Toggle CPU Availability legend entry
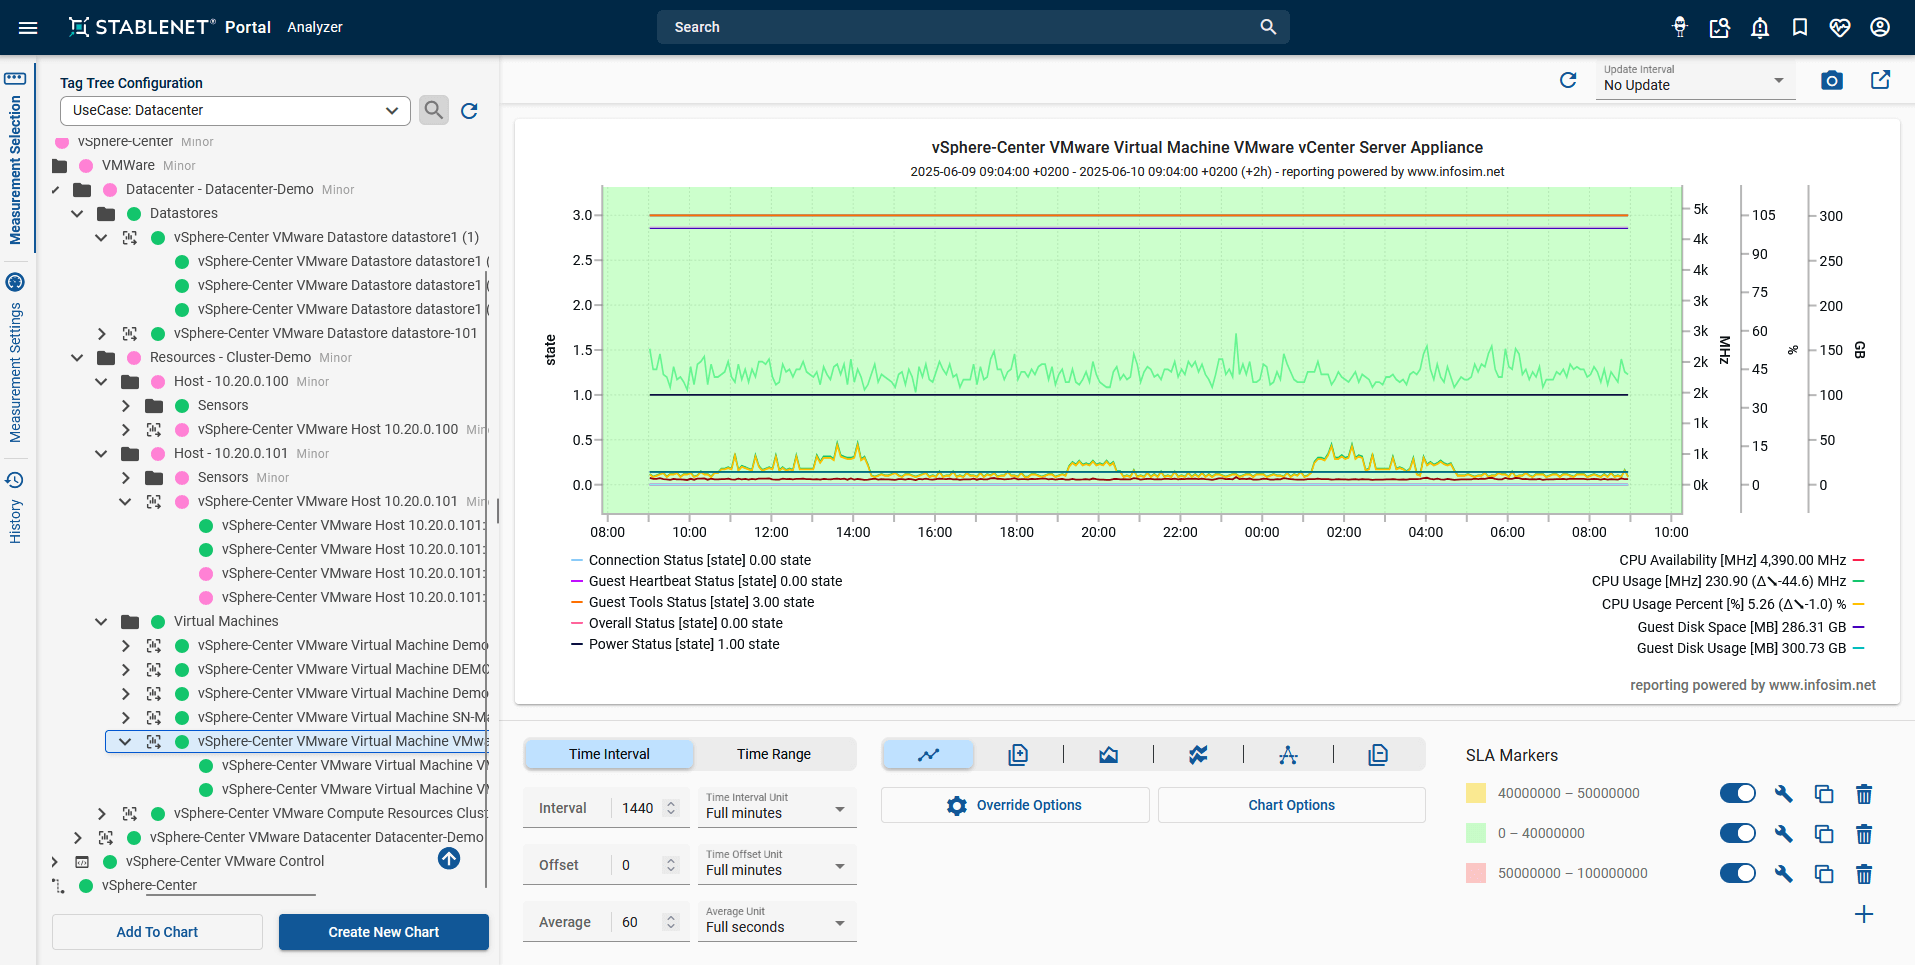Screen dimensions: 1915x965 pos(1742,560)
